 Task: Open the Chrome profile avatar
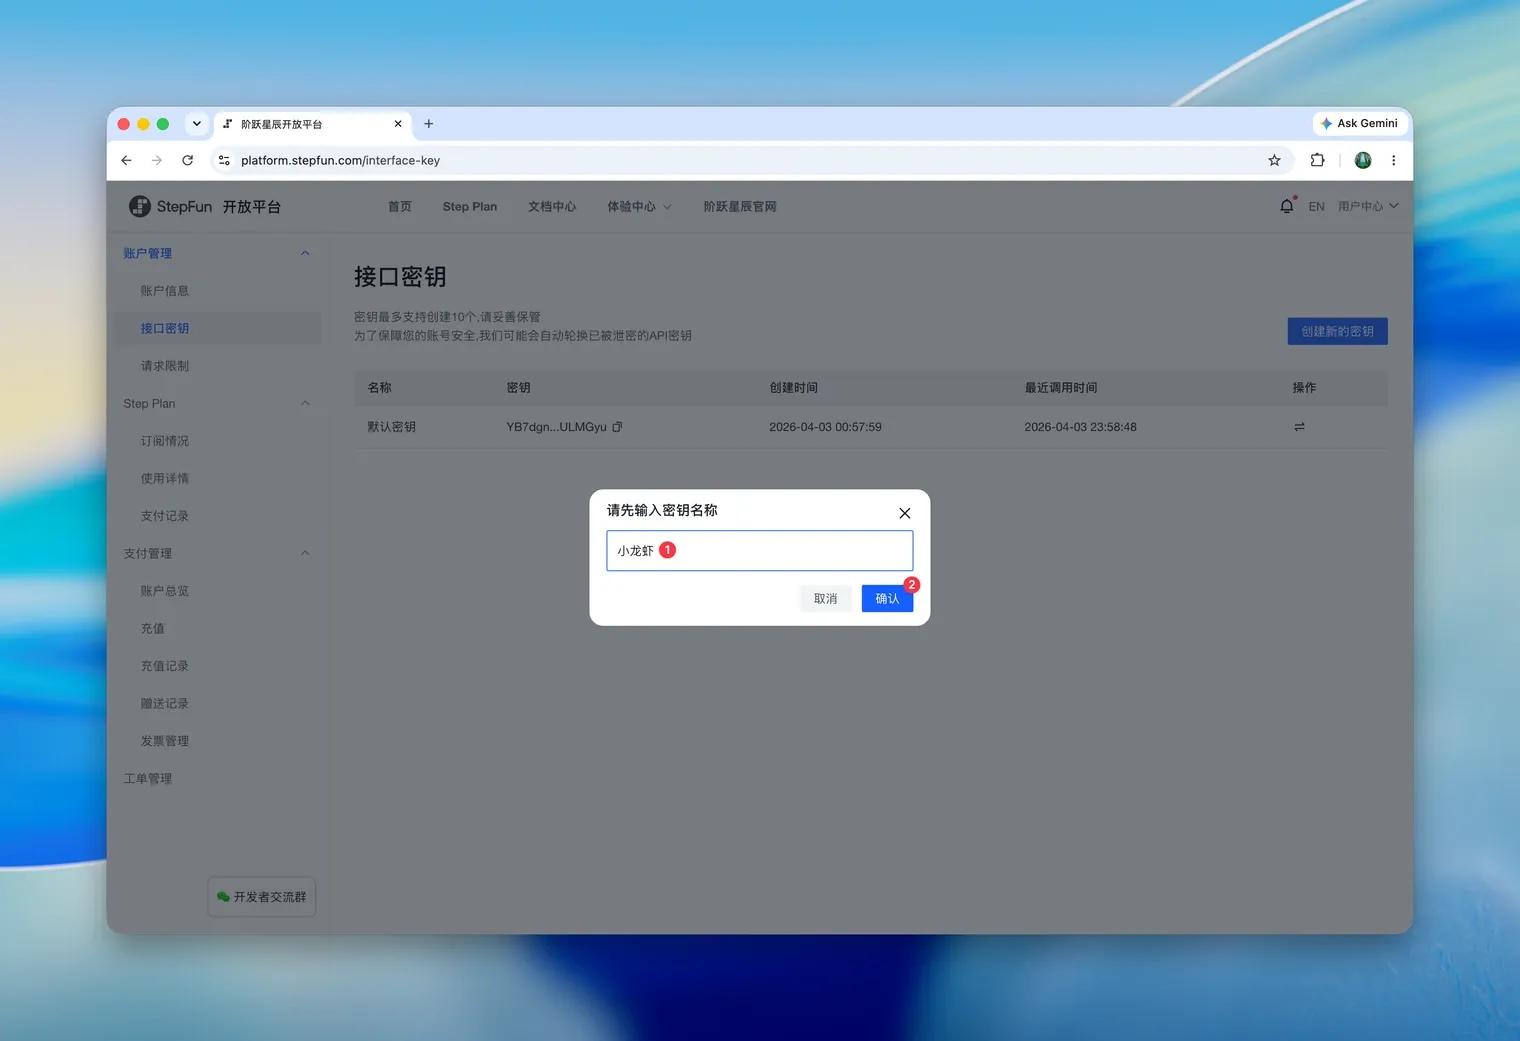[1363, 160]
